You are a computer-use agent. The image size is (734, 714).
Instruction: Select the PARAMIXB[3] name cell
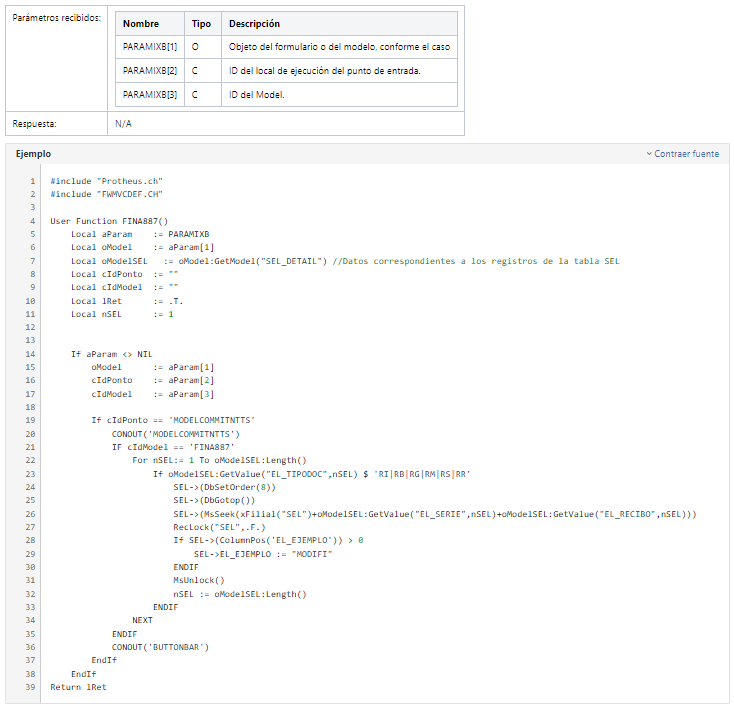tap(150, 95)
